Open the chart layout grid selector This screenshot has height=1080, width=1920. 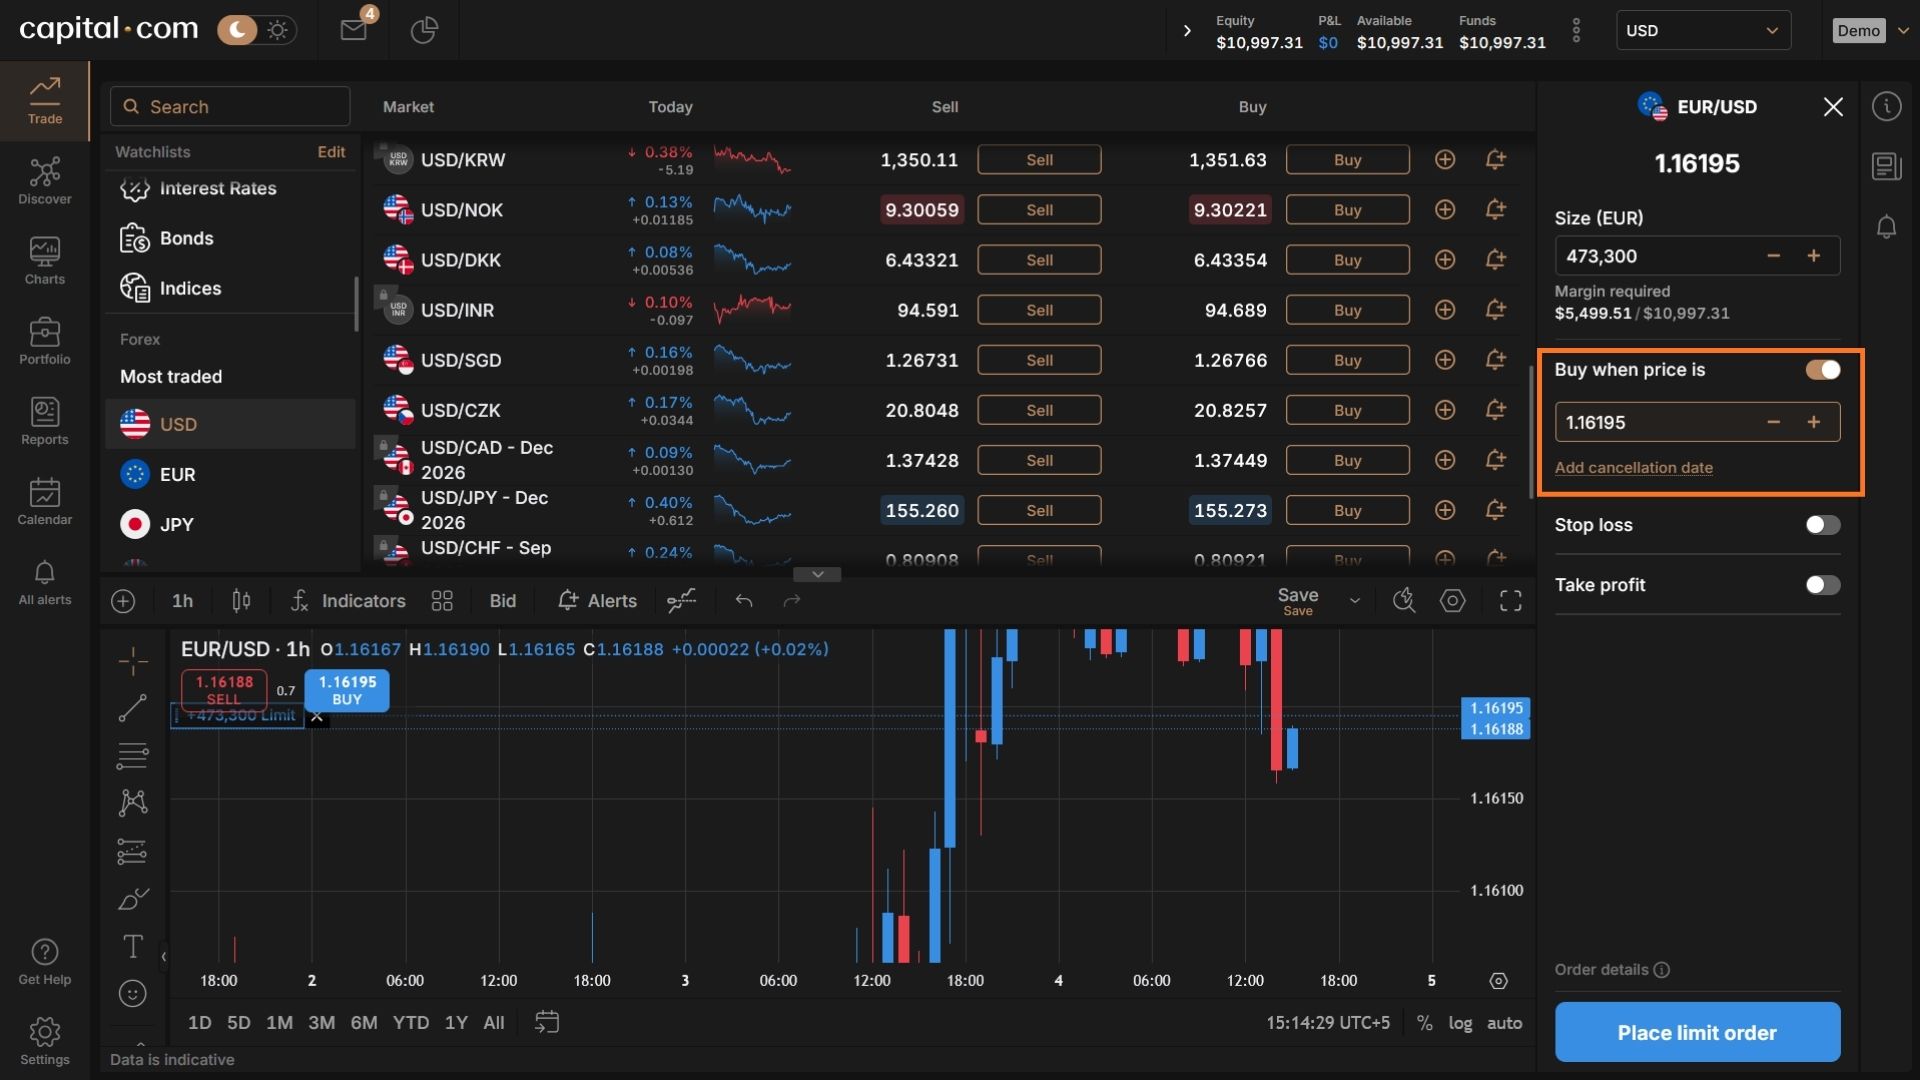pyautogui.click(x=442, y=600)
